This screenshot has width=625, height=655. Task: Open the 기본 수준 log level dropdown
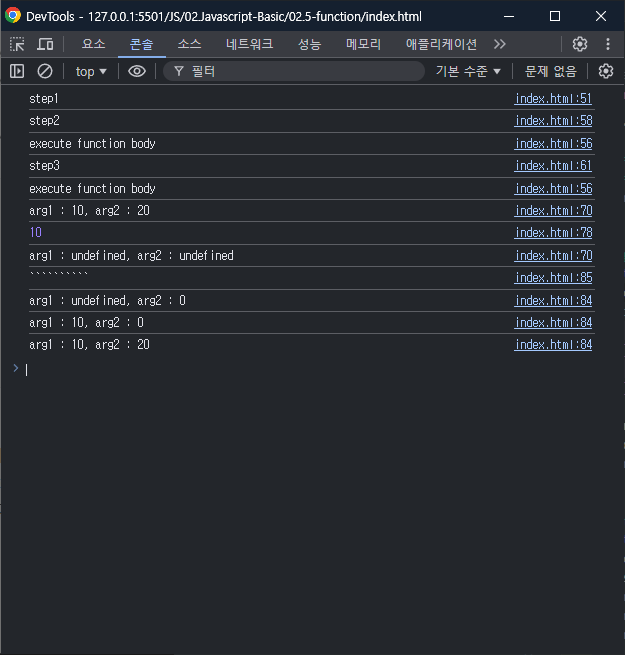(x=468, y=71)
